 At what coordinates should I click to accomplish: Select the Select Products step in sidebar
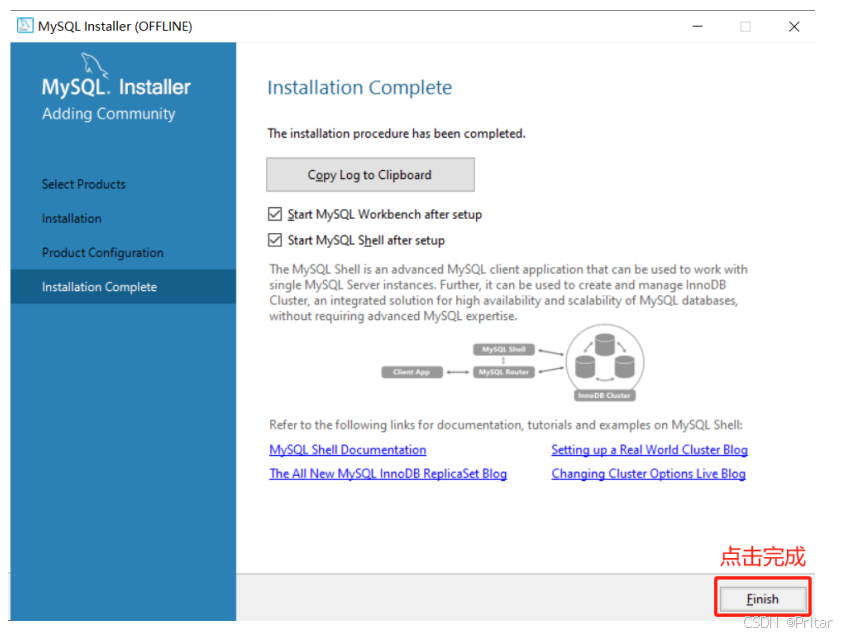(84, 184)
